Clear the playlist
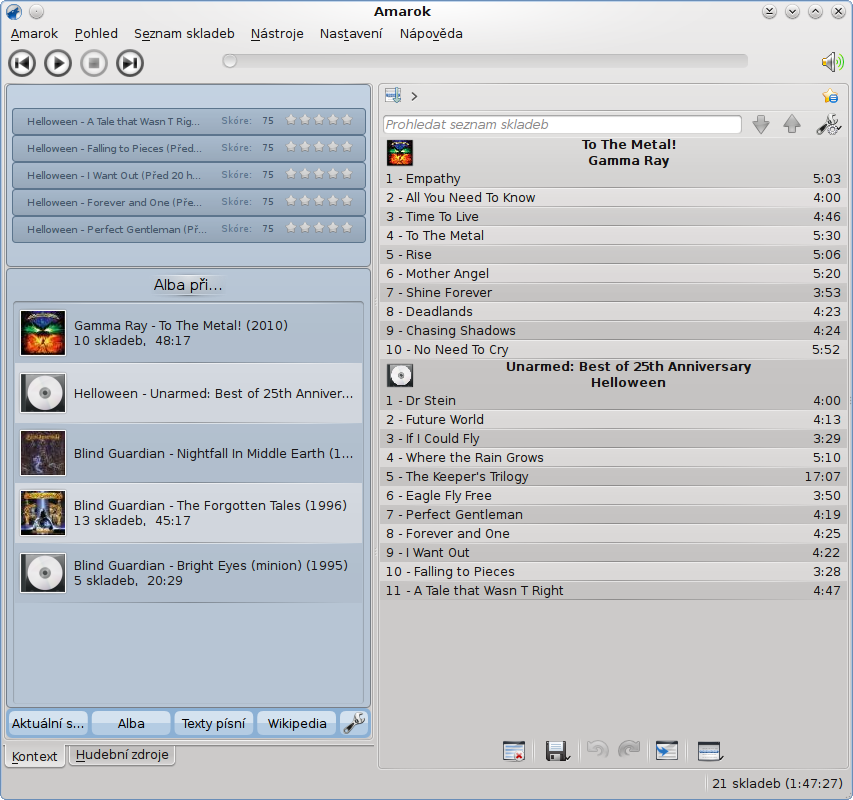Image resolution: width=853 pixels, height=800 pixels. pyautogui.click(x=514, y=751)
